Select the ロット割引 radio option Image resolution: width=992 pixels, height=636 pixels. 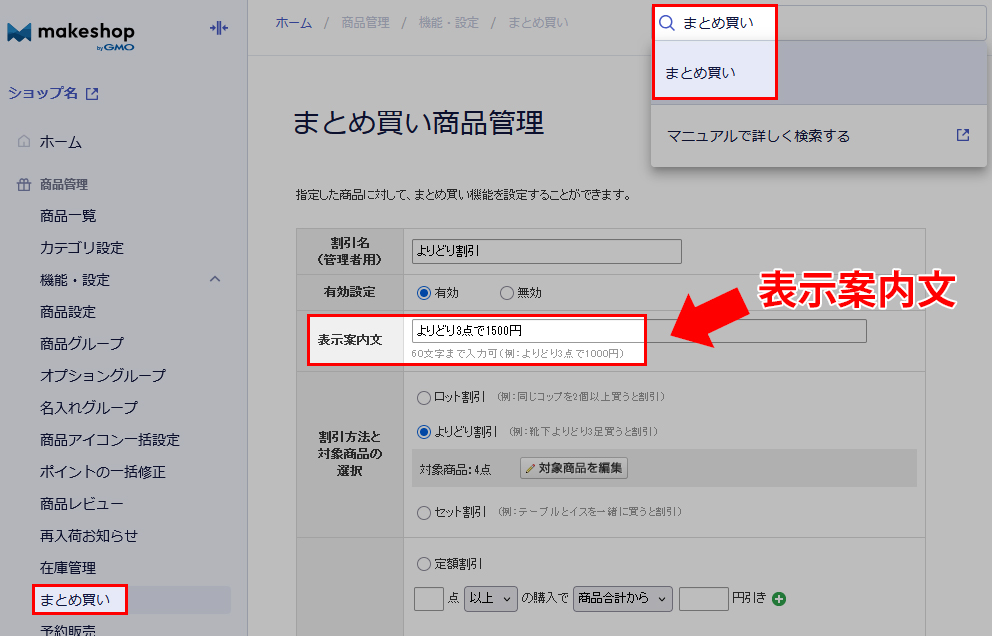tap(423, 397)
